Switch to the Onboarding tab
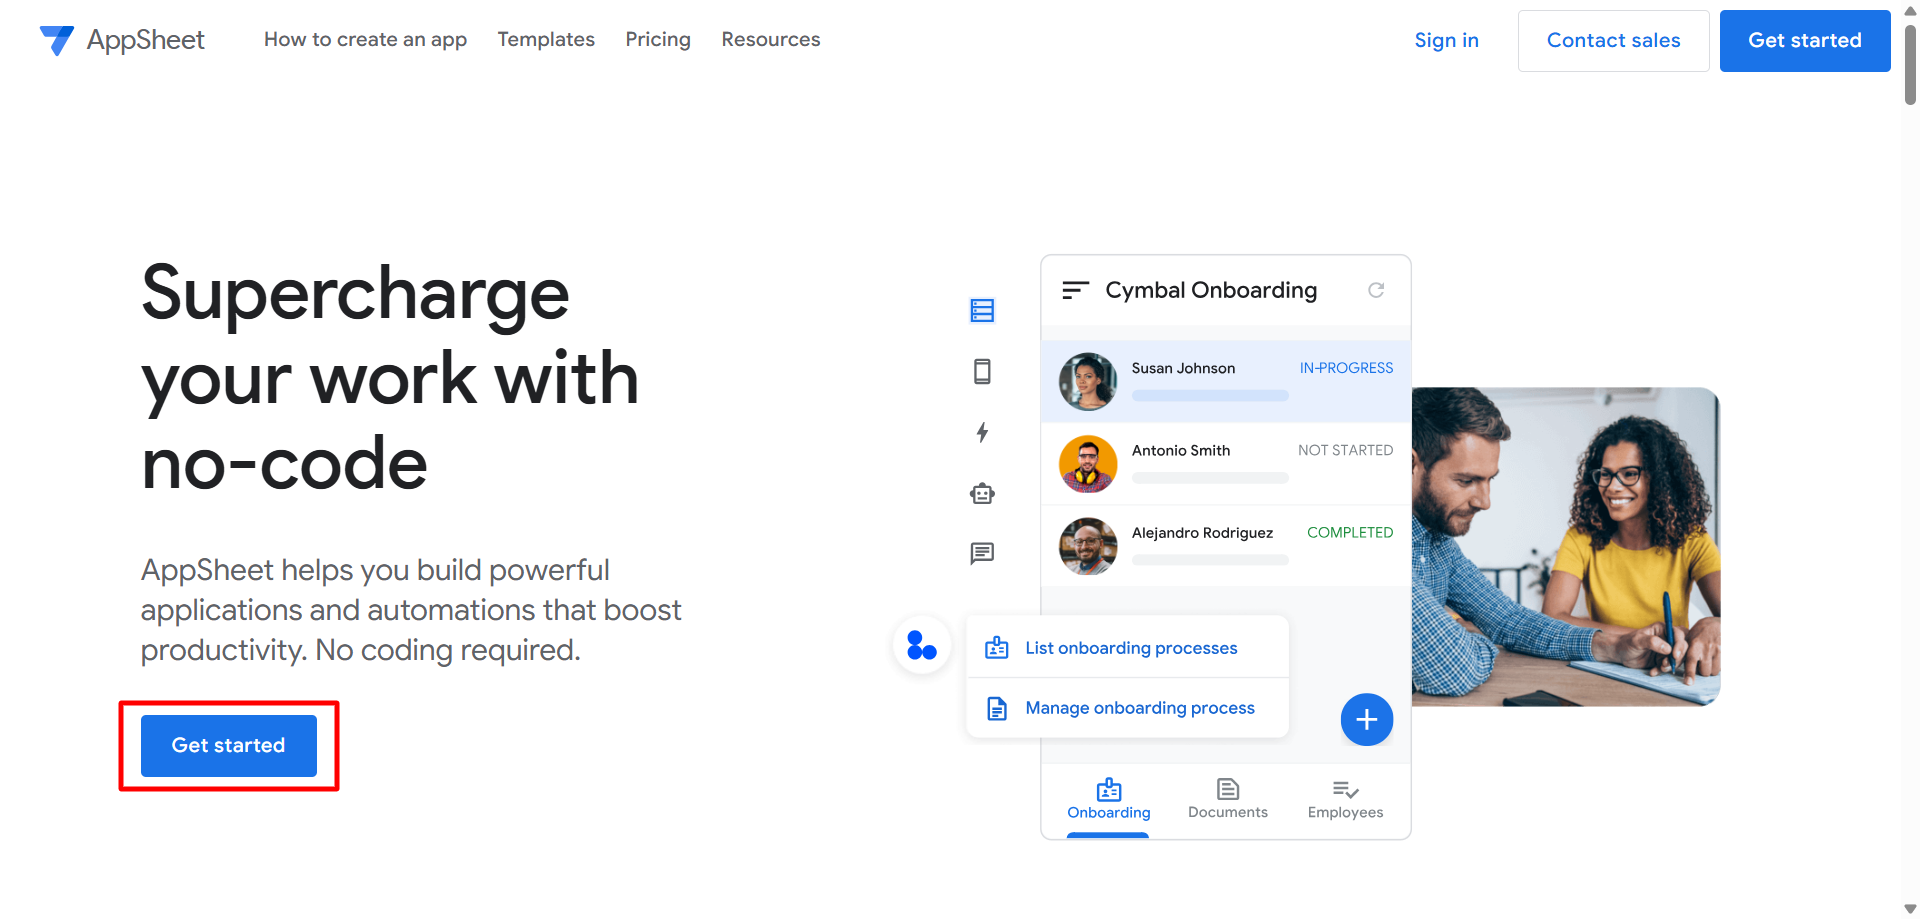This screenshot has height=919, width=1920. 1108,800
